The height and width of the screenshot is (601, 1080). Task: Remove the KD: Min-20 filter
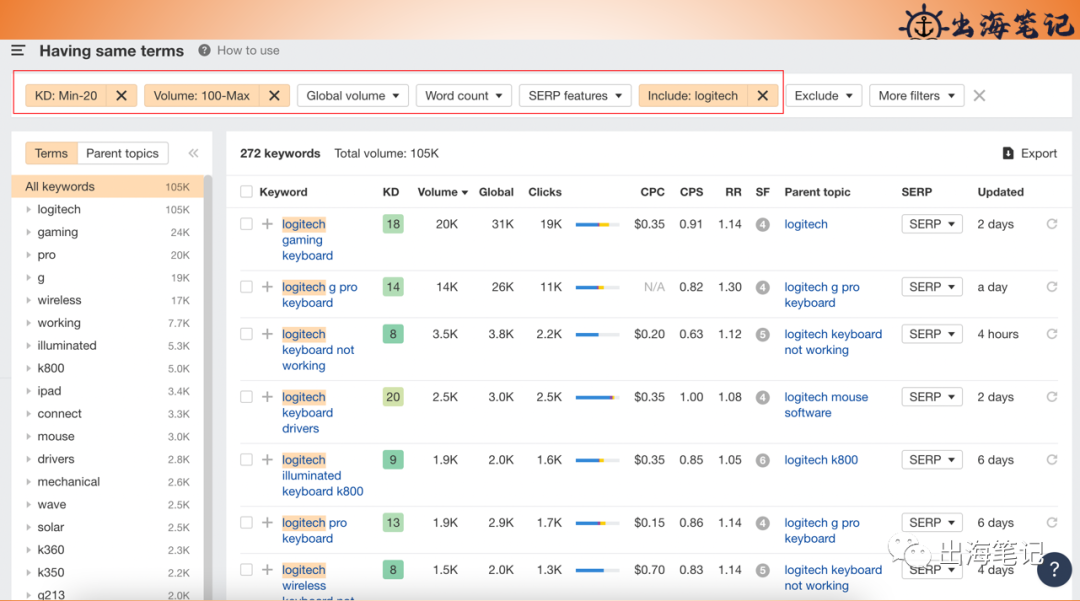coord(121,96)
